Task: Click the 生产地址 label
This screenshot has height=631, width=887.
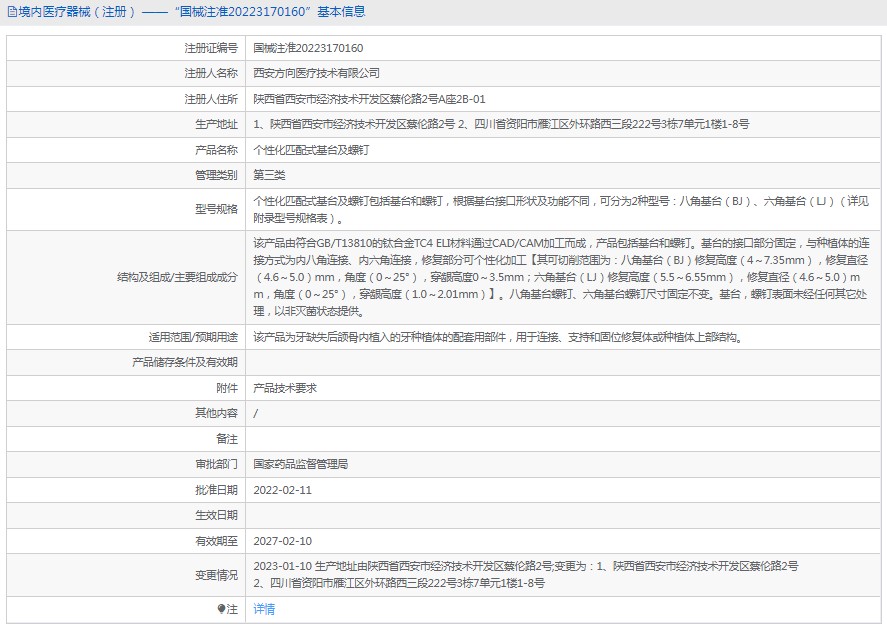Action: [217, 125]
